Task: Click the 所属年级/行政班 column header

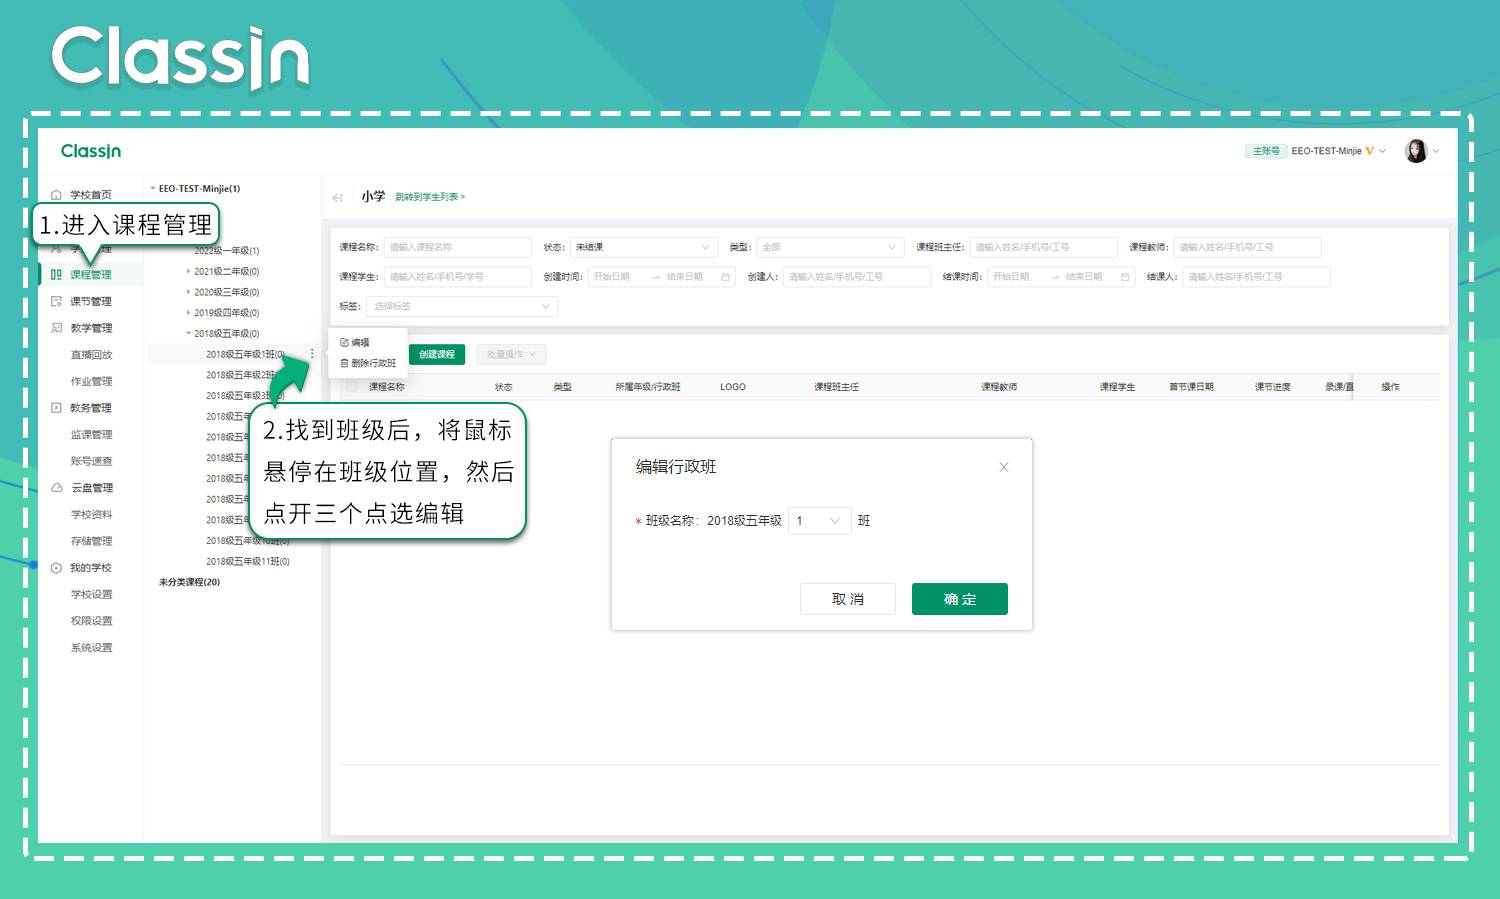Action: [648, 387]
